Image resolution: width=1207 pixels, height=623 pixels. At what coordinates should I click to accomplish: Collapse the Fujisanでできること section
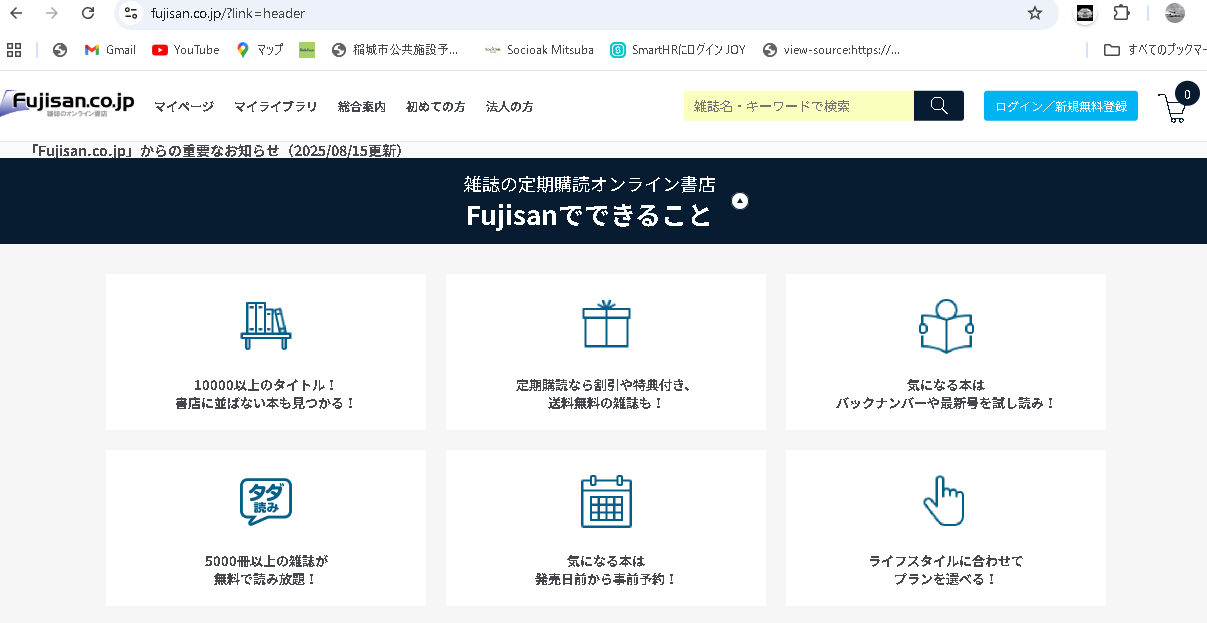pos(740,201)
